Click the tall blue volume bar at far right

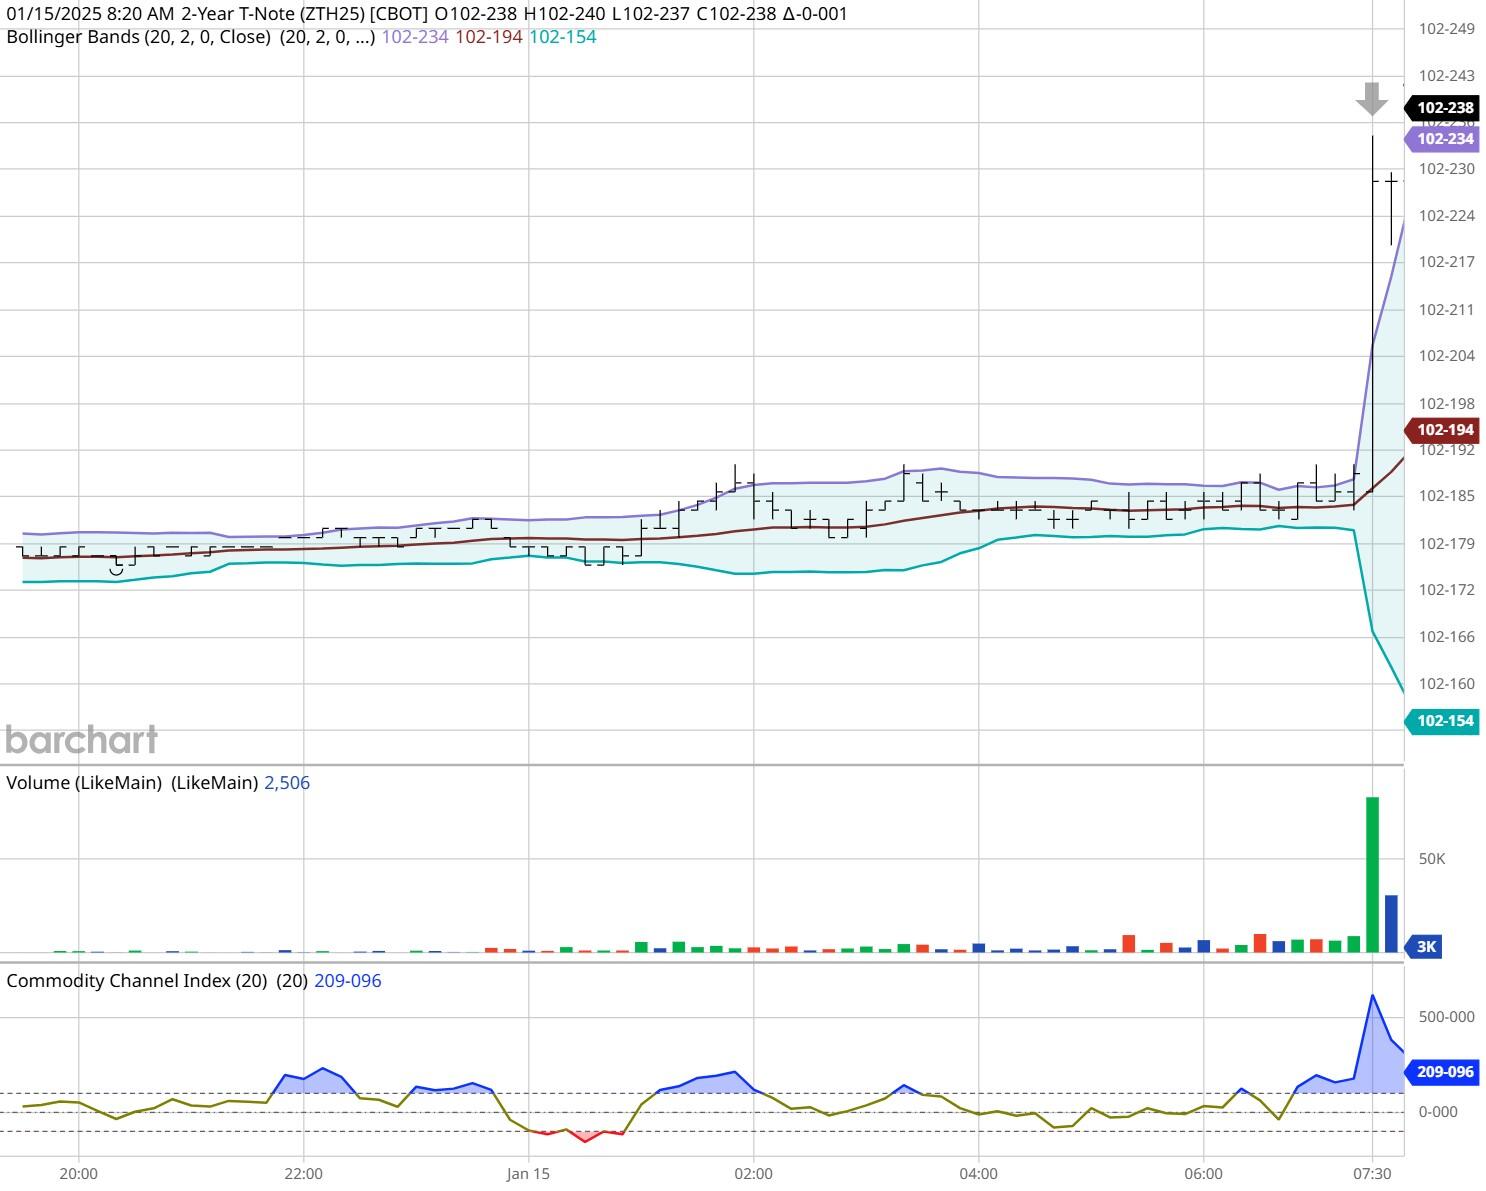(1391, 924)
